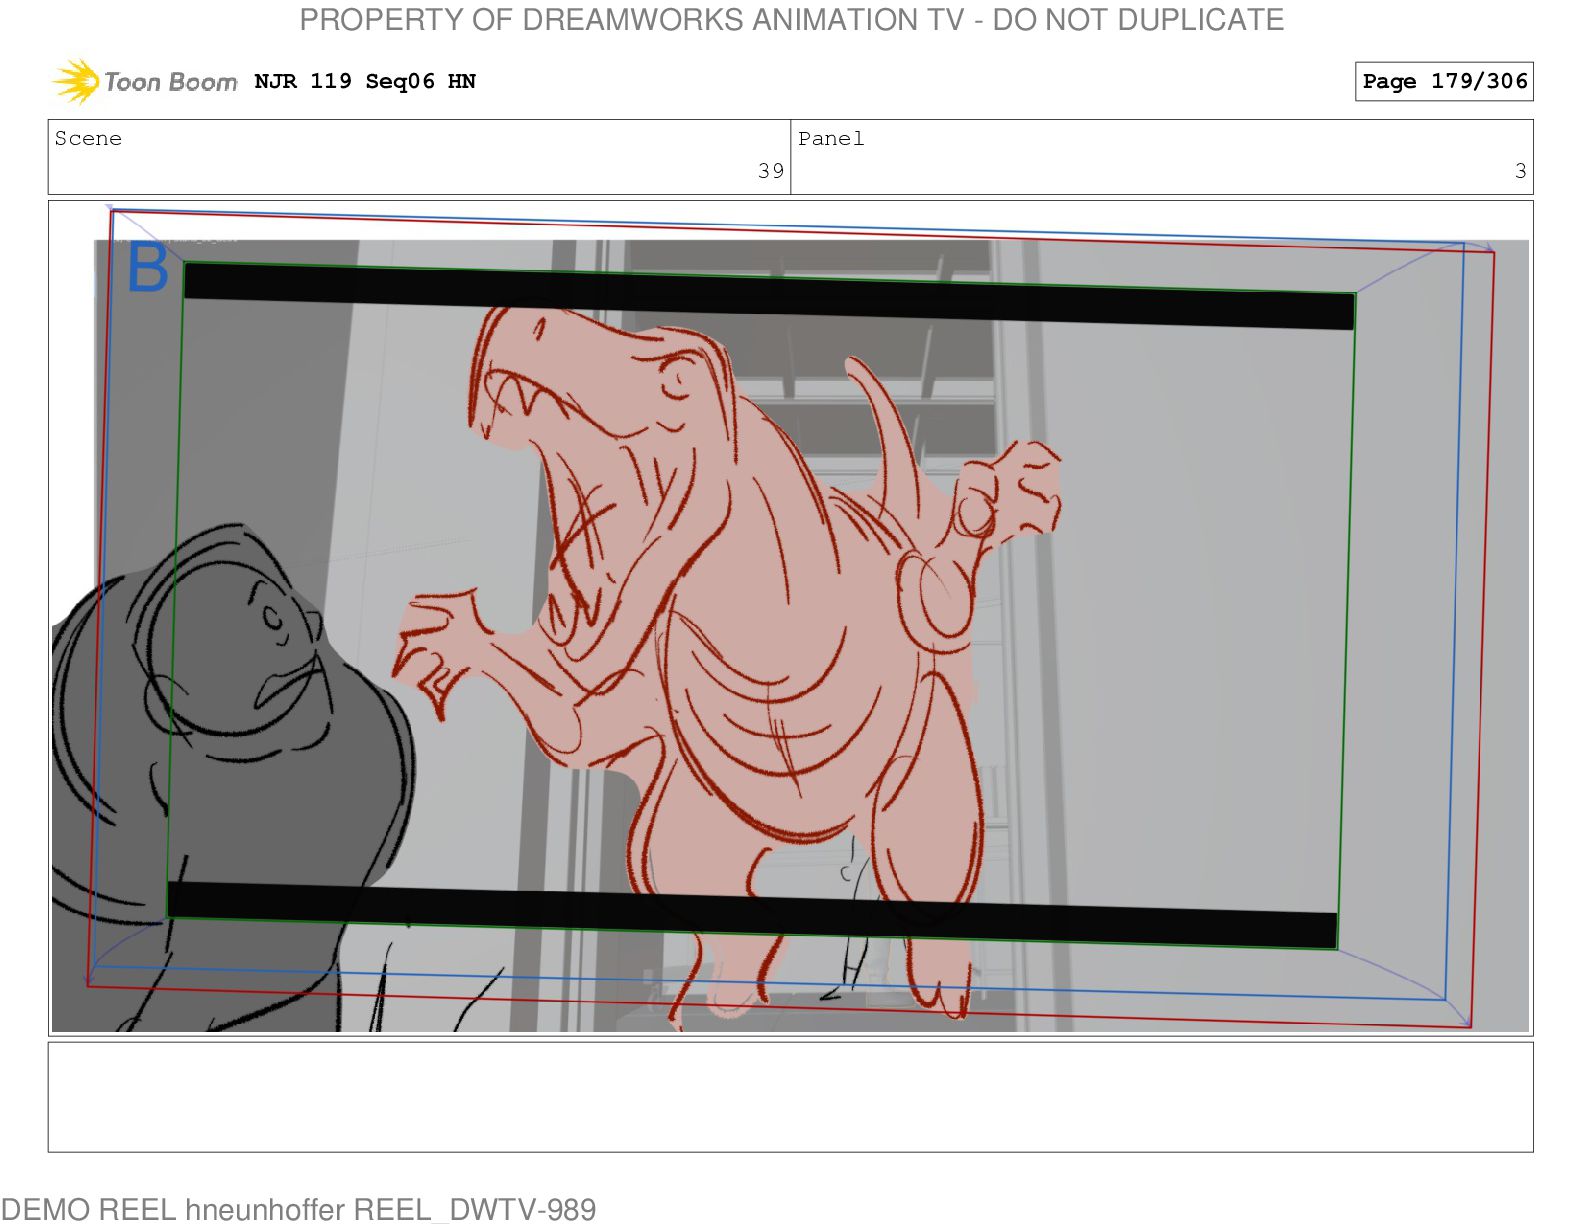Screen dimensions: 1584x1224
Task: Click panel number '3'
Action: point(1520,171)
